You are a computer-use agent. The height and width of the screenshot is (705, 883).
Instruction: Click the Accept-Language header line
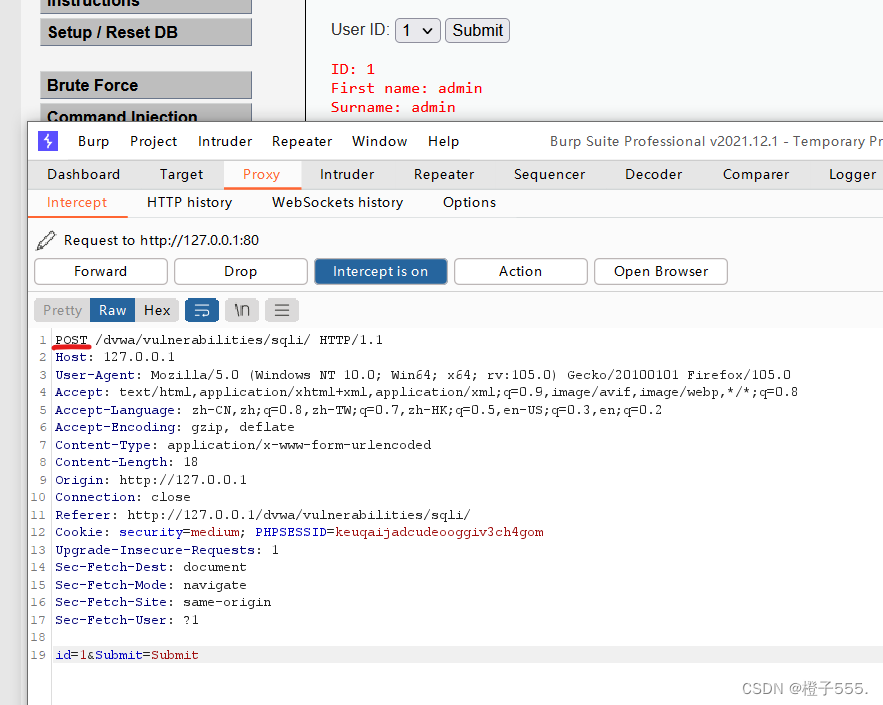click(359, 410)
